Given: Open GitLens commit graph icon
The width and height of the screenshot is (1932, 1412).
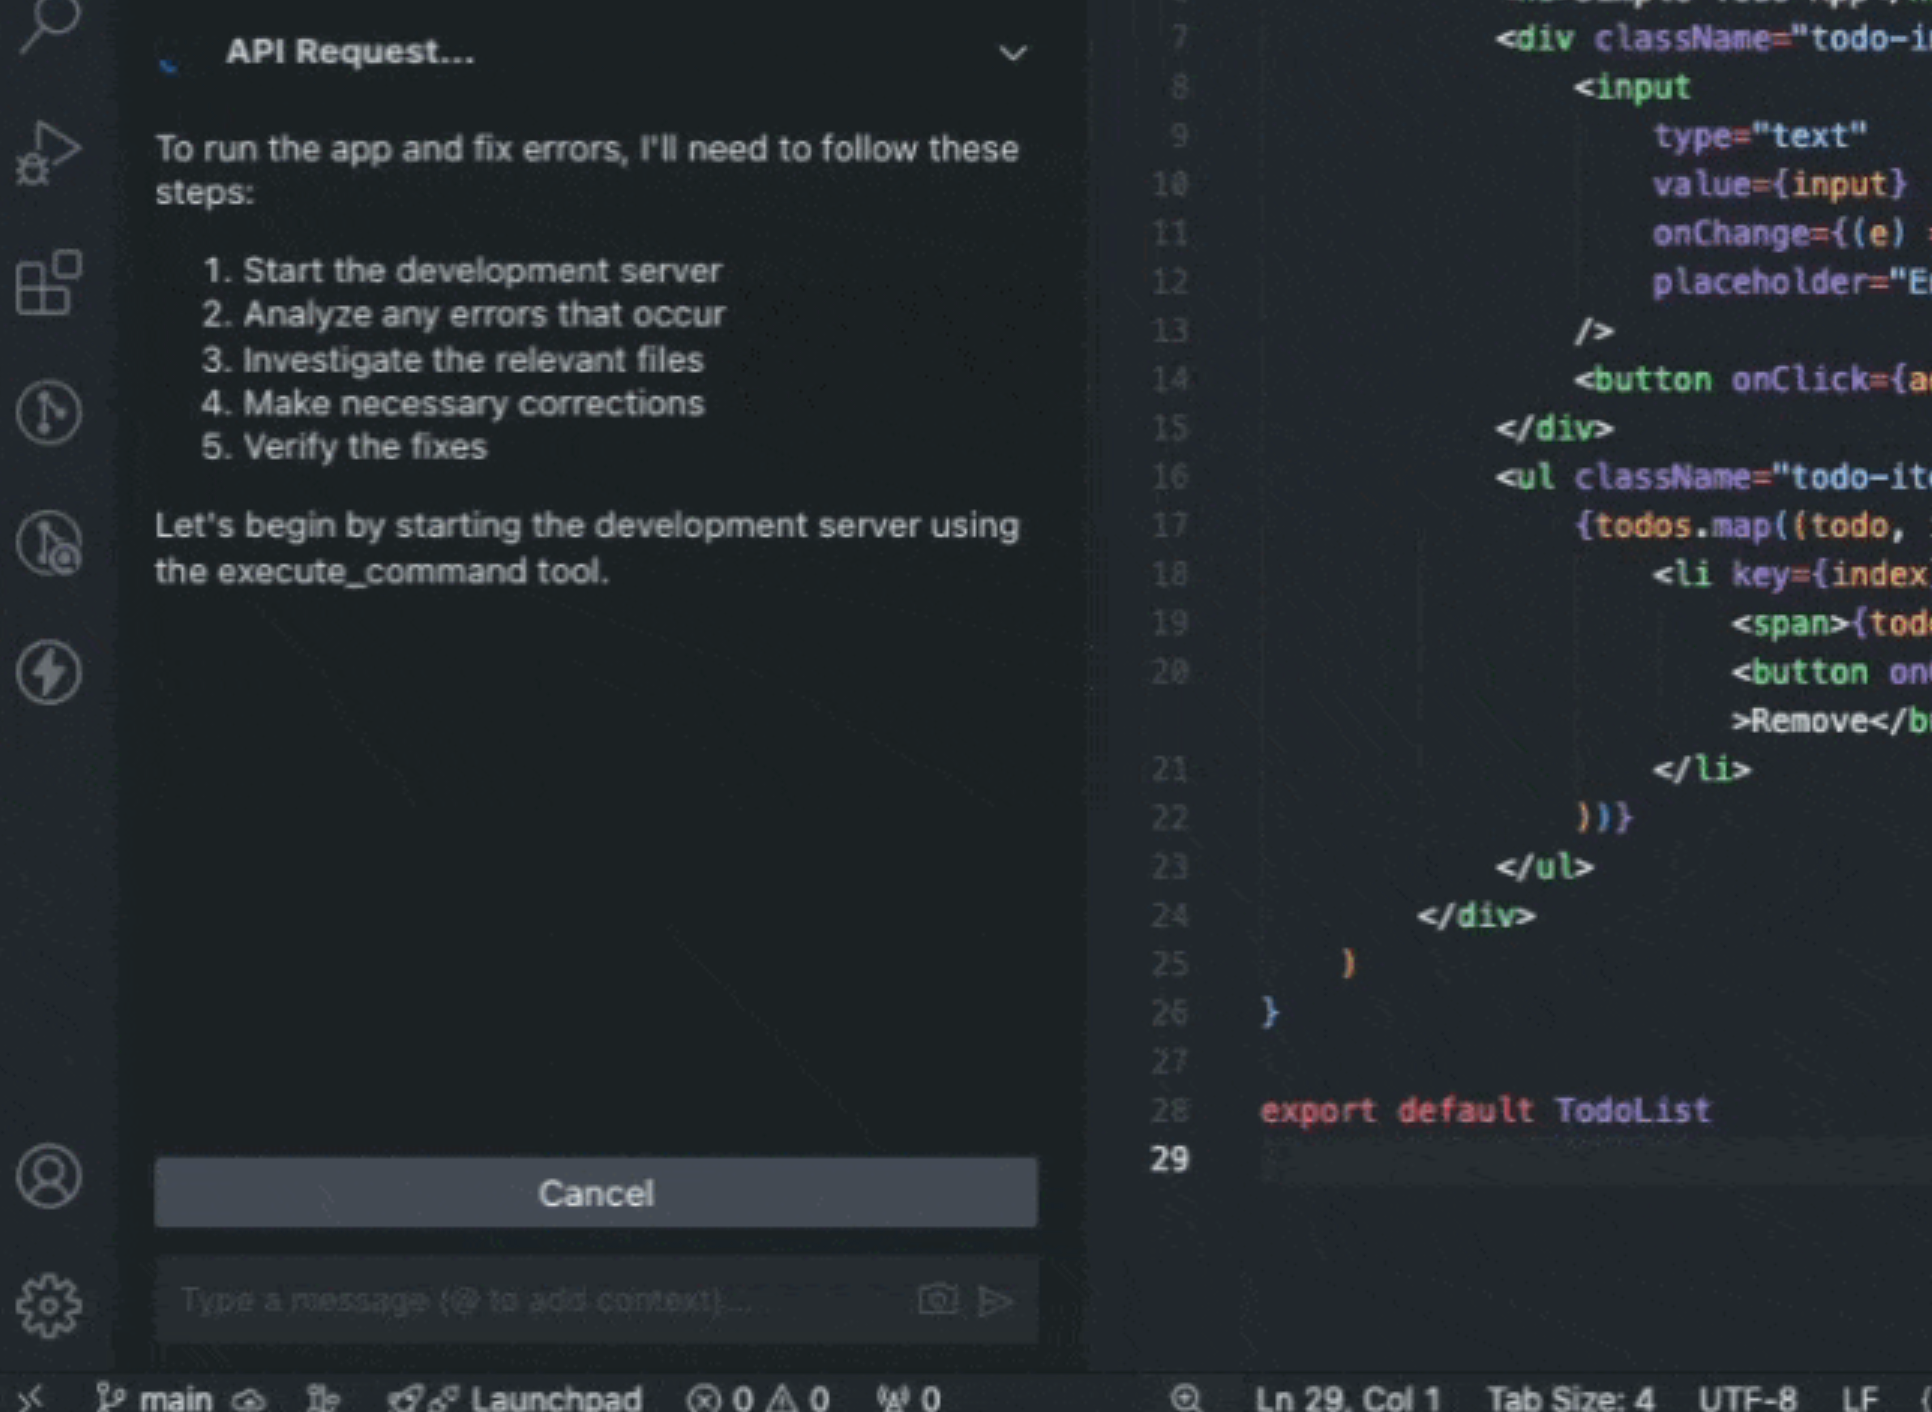Looking at the screenshot, I should click(48, 412).
